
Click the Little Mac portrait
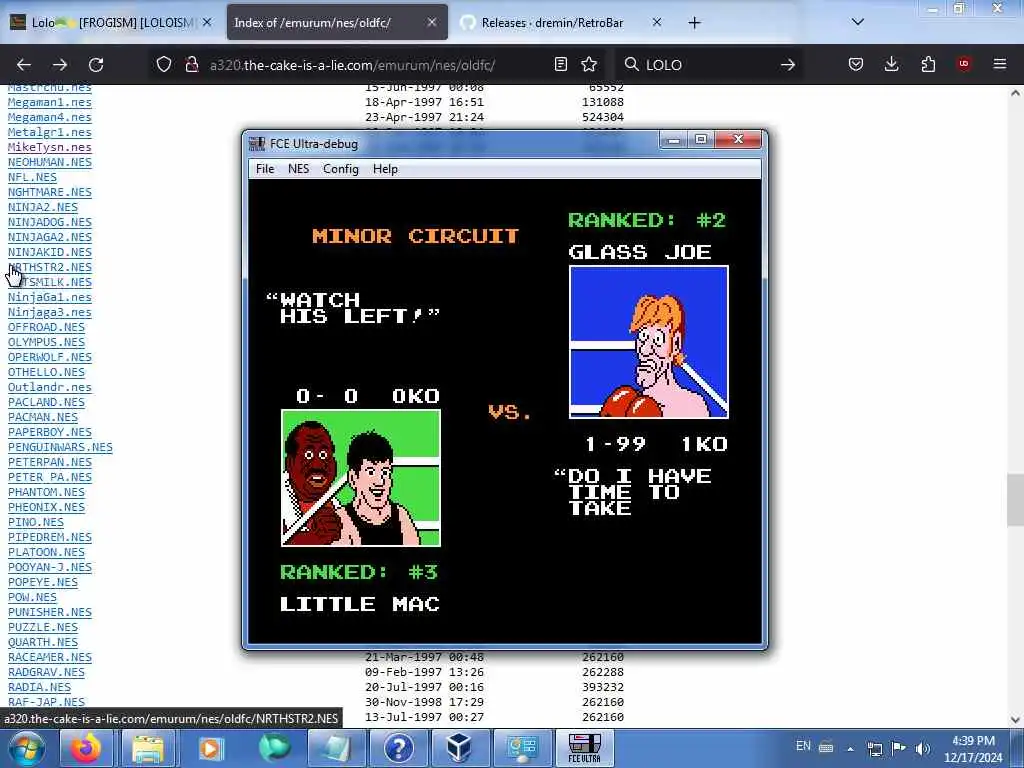pos(360,478)
